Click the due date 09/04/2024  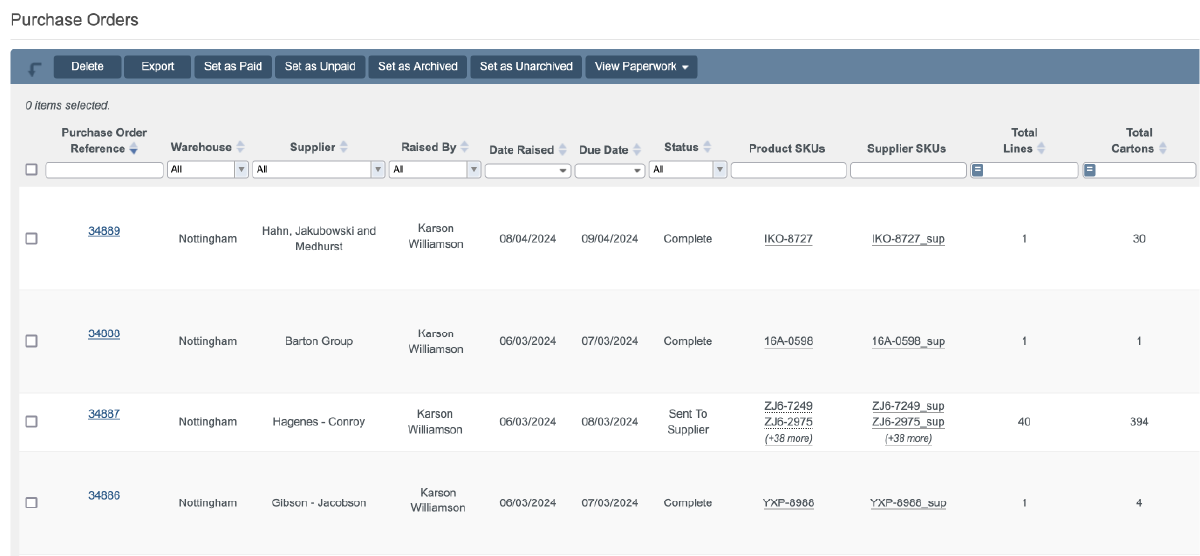(610, 239)
